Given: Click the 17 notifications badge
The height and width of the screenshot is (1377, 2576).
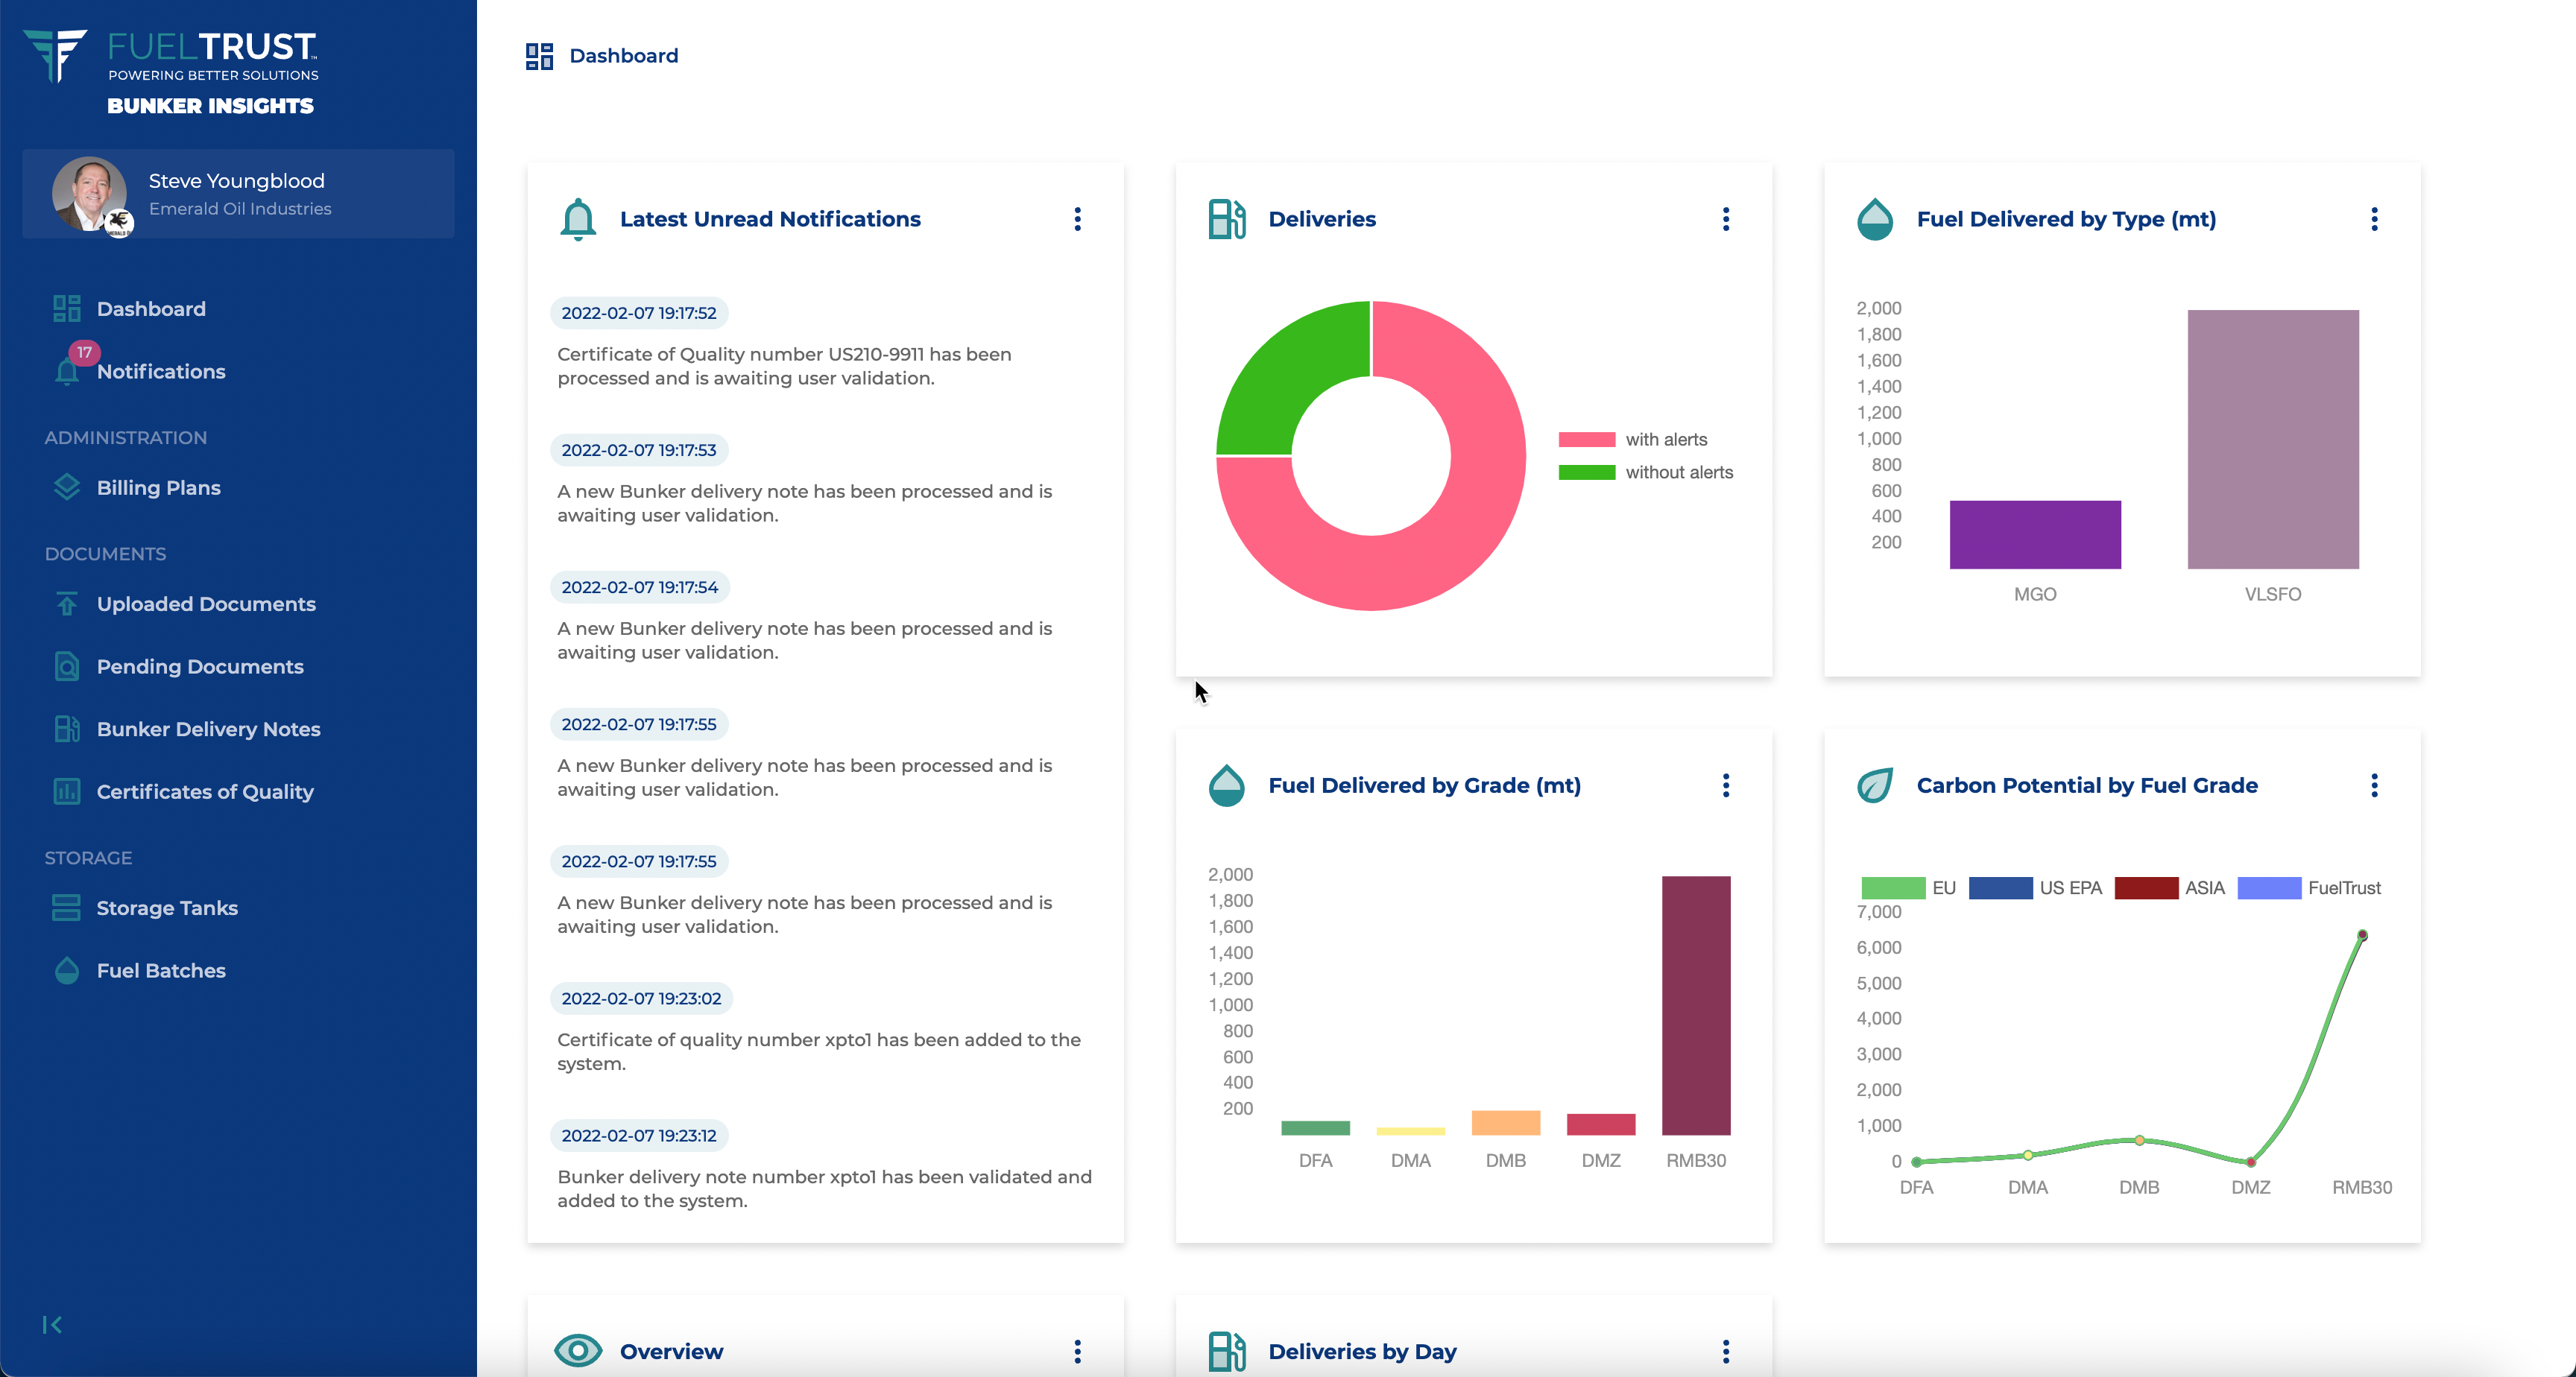Looking at the screenshot, I should pyautogui.click(x=85, y=352).
